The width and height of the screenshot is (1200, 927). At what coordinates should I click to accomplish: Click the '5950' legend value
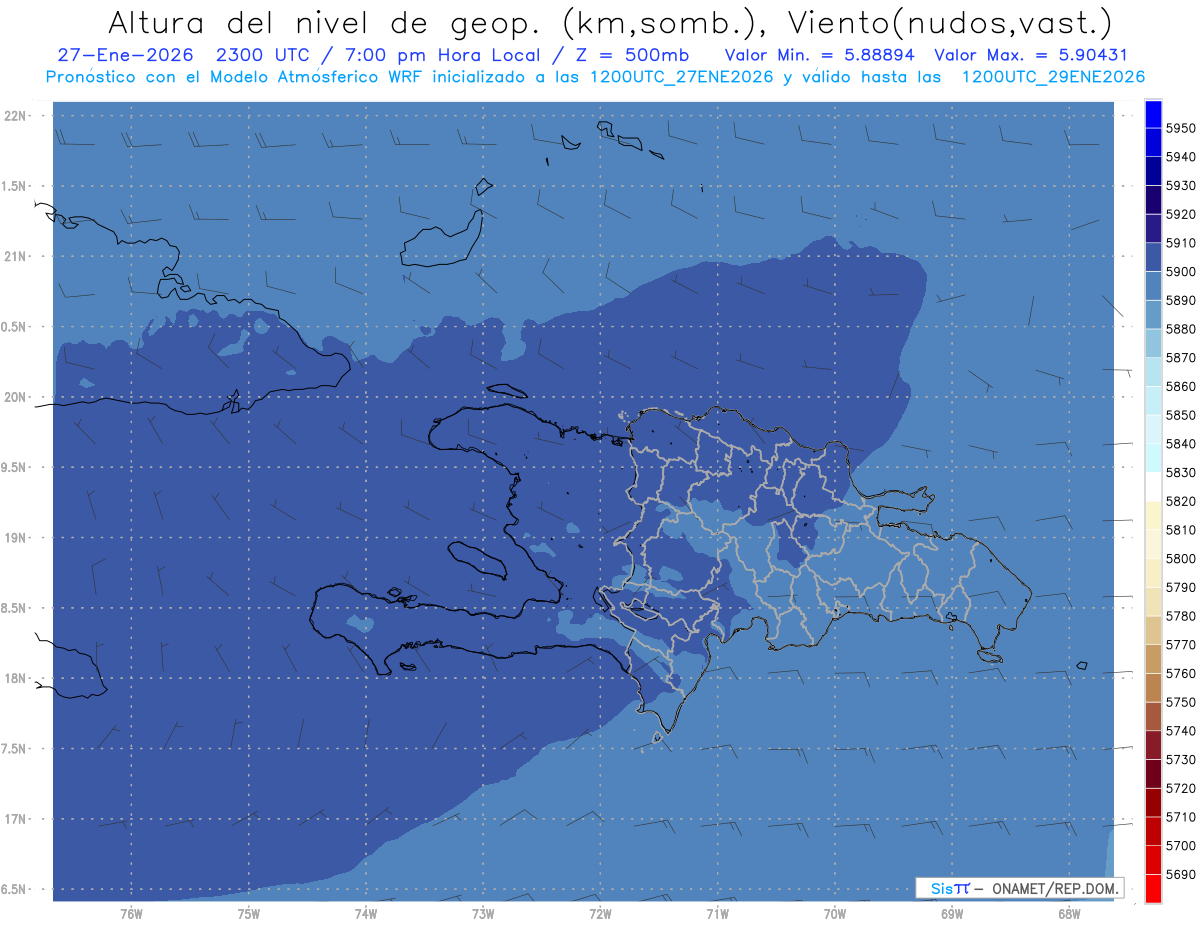(1181, 129)
